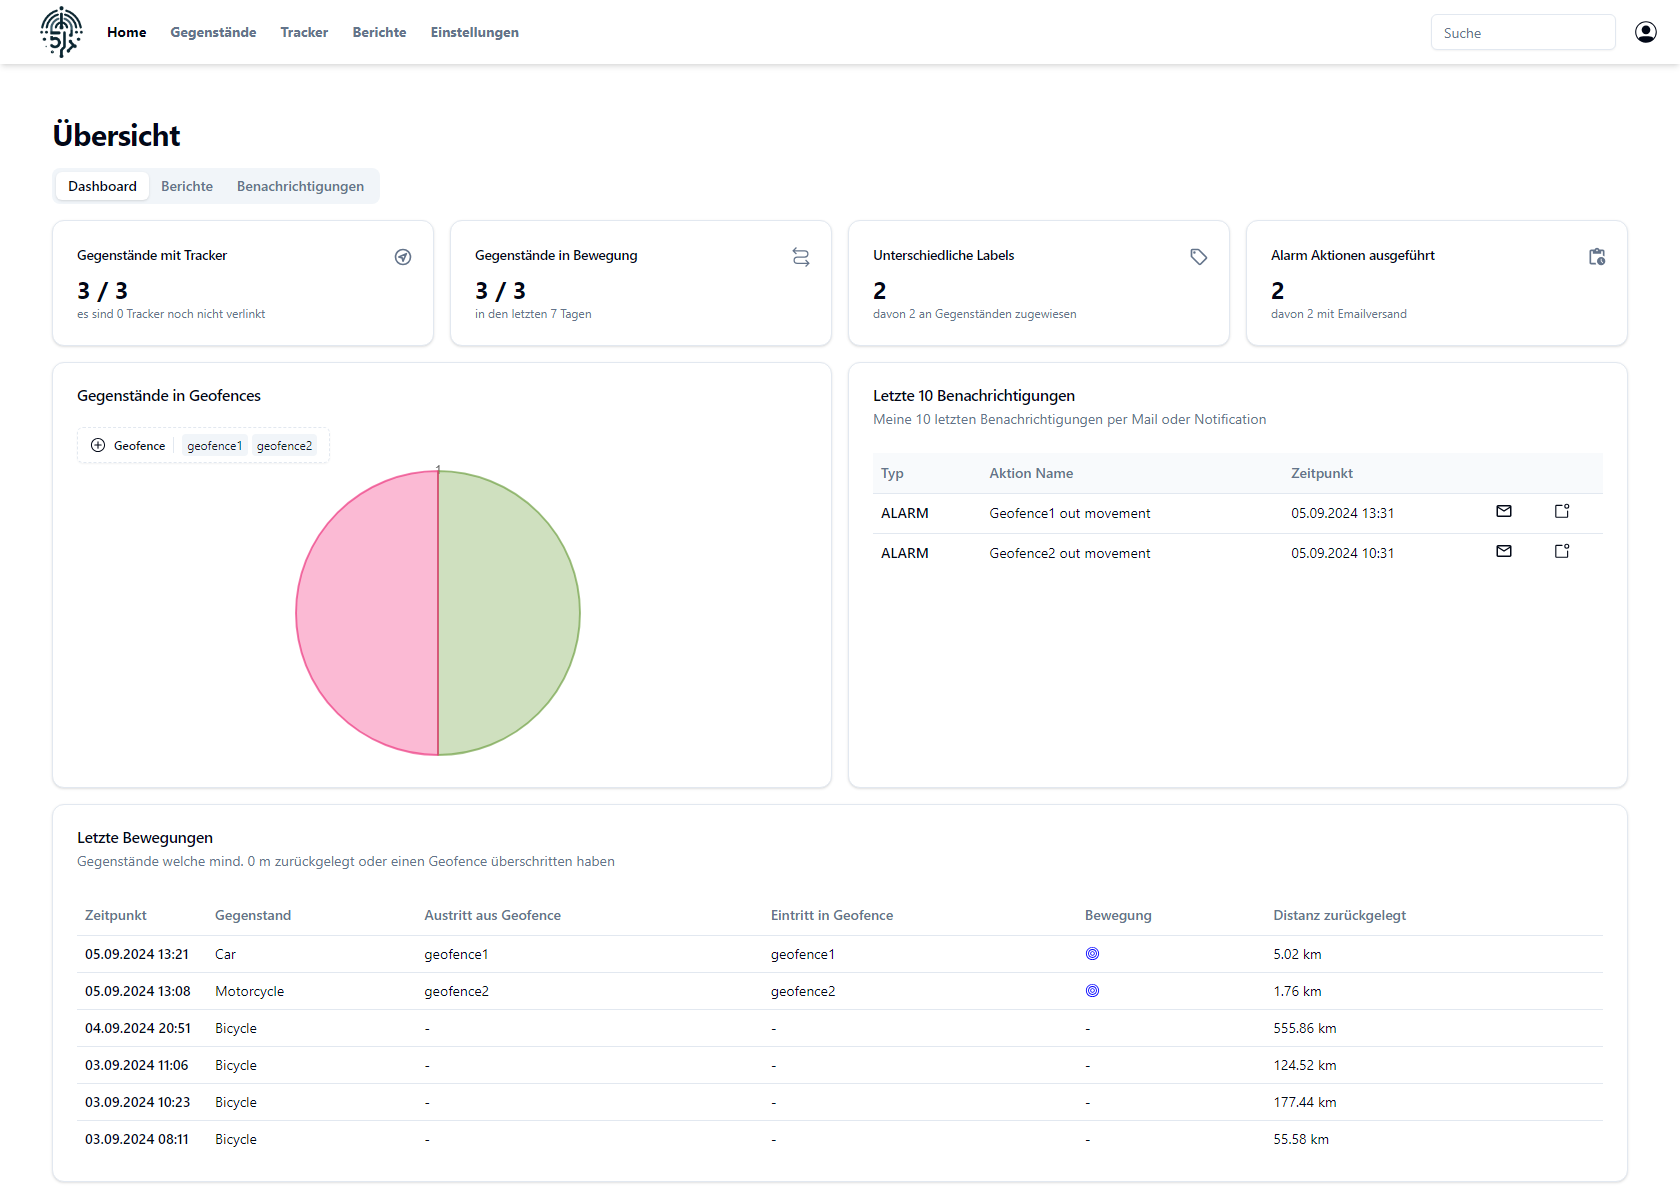Click the label tag icon in Unterschiedliche Labels
1680x1200 pixels.
(x=1198, y=257)
